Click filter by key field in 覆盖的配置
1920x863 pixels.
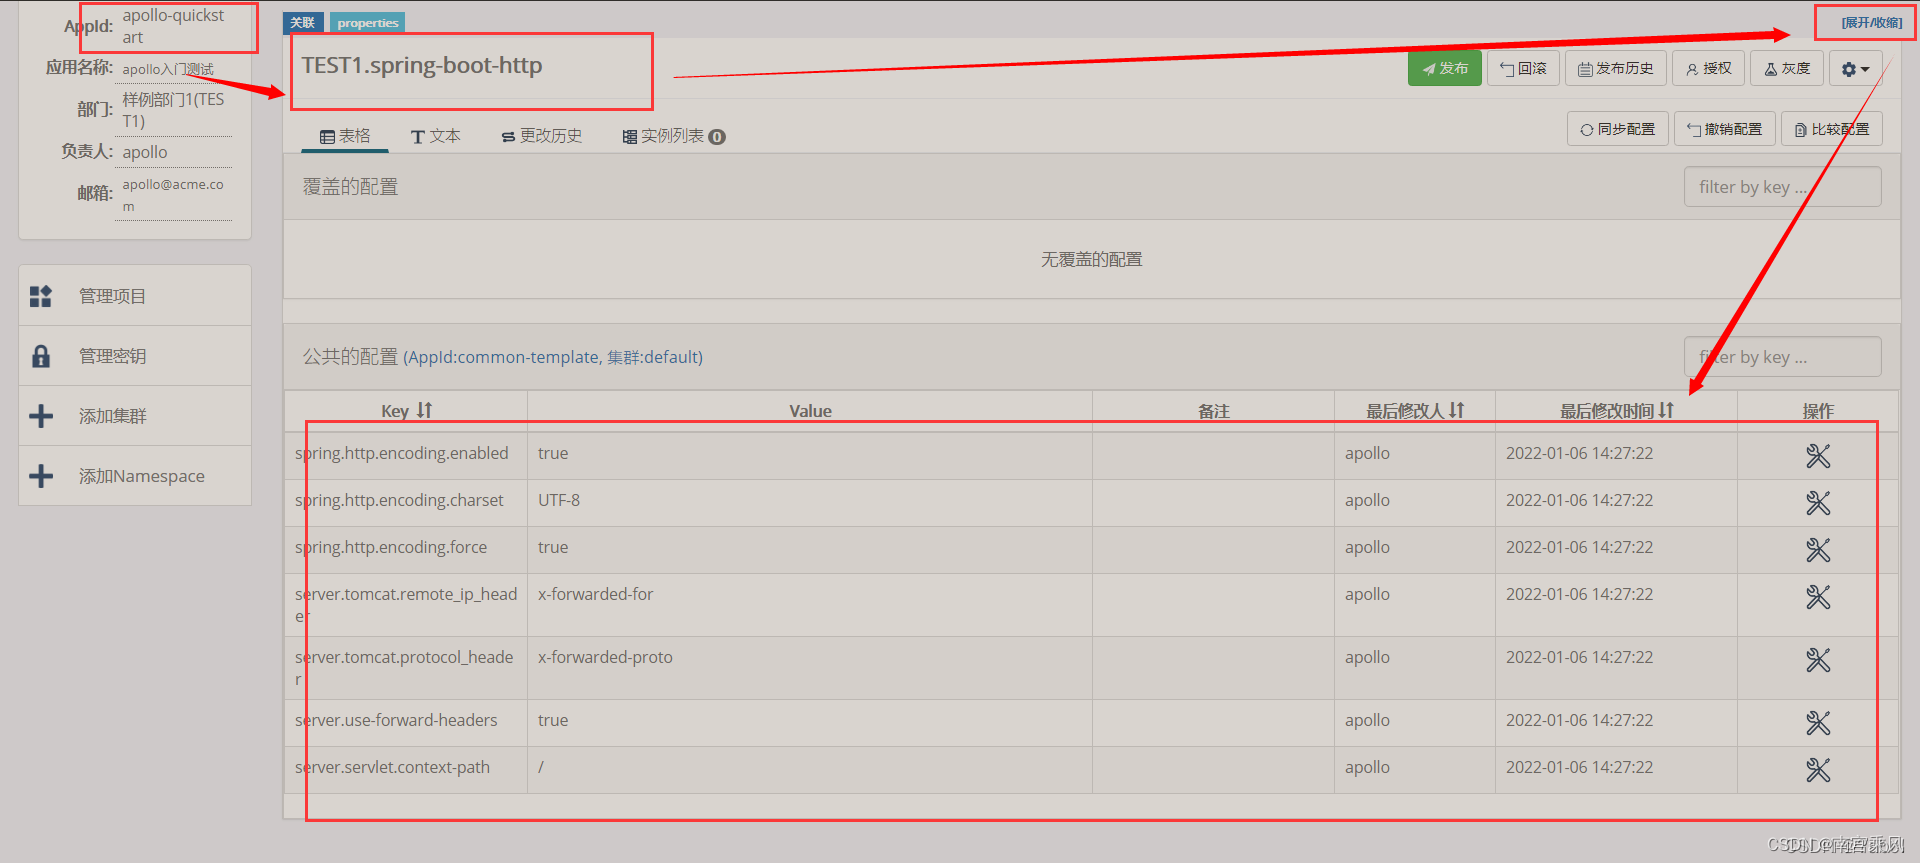1782,187
